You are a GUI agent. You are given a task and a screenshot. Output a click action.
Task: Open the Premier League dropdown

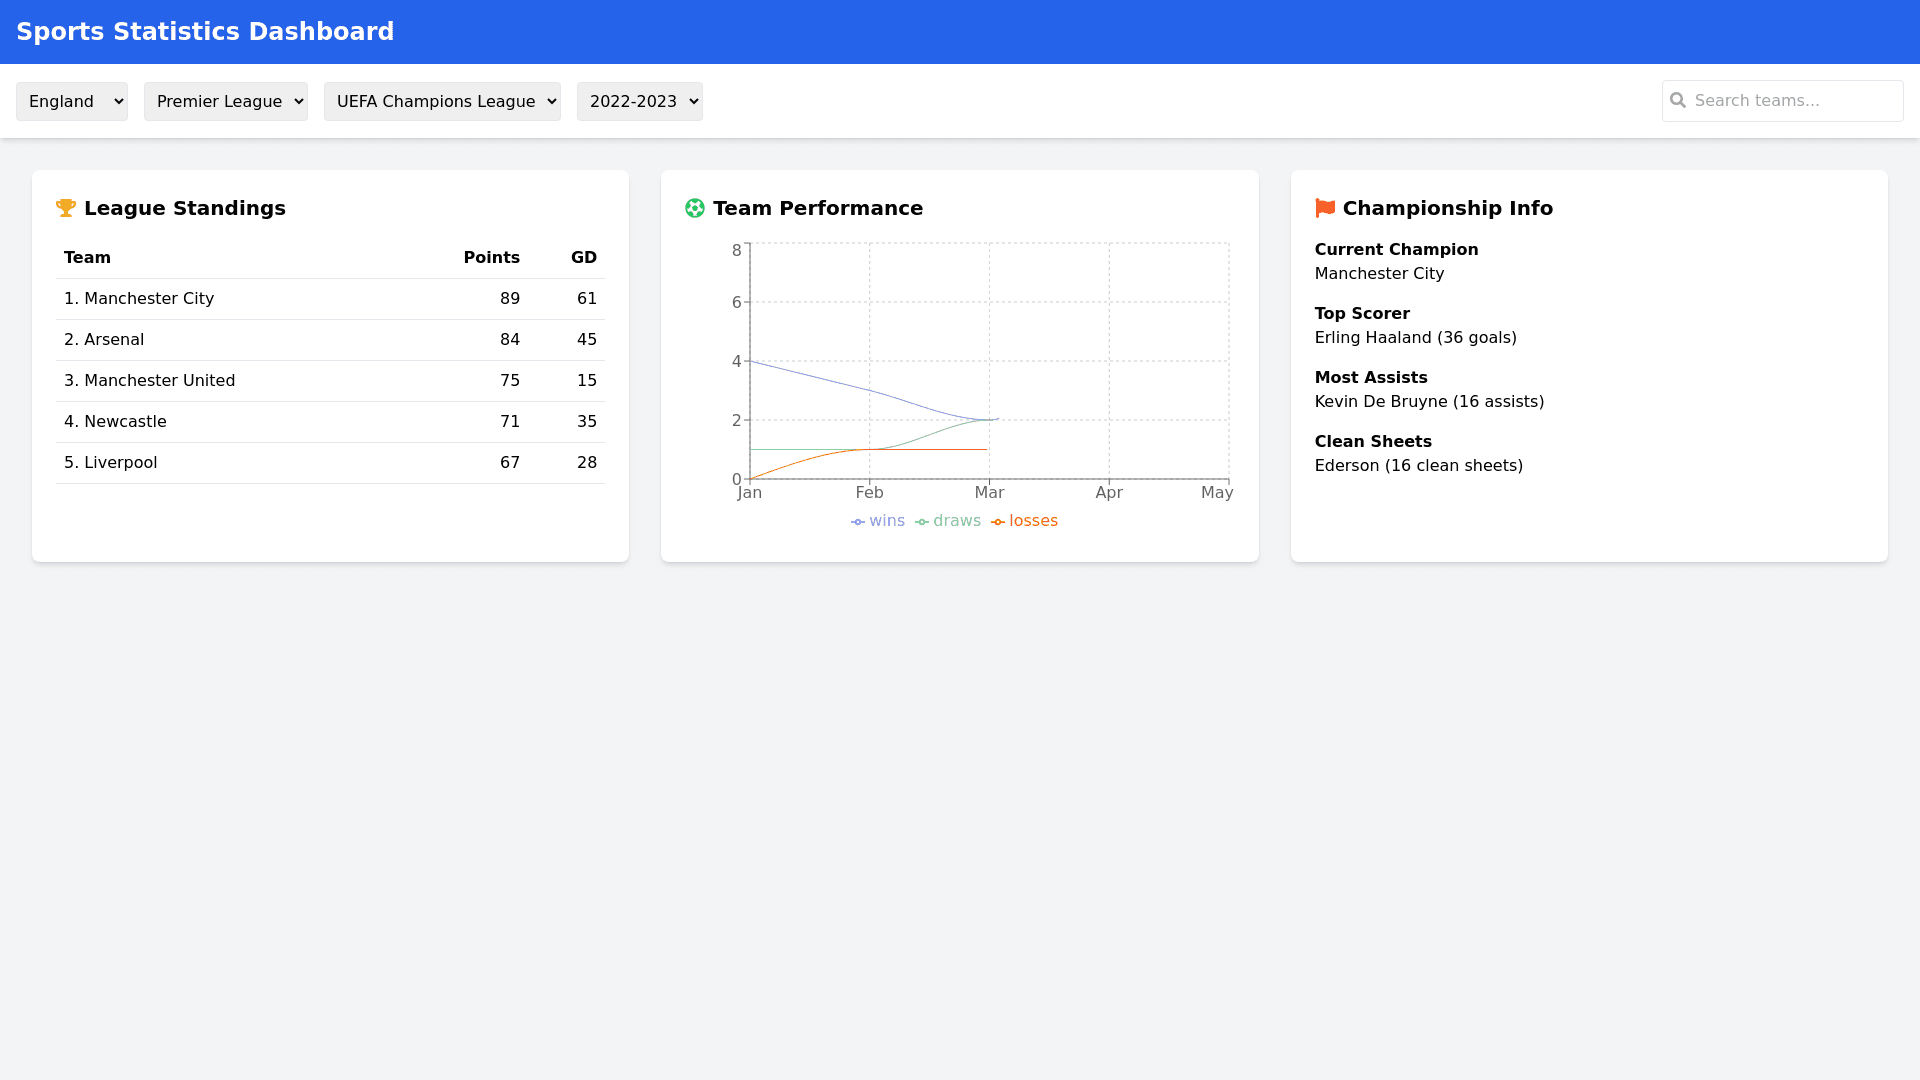coord(226,102)
